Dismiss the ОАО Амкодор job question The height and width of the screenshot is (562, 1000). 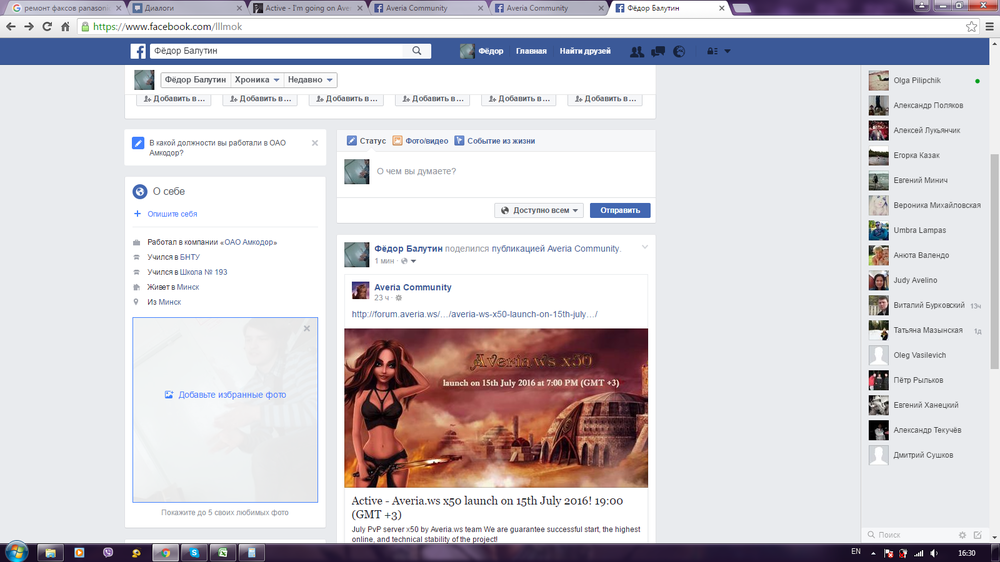click(314, 143)
